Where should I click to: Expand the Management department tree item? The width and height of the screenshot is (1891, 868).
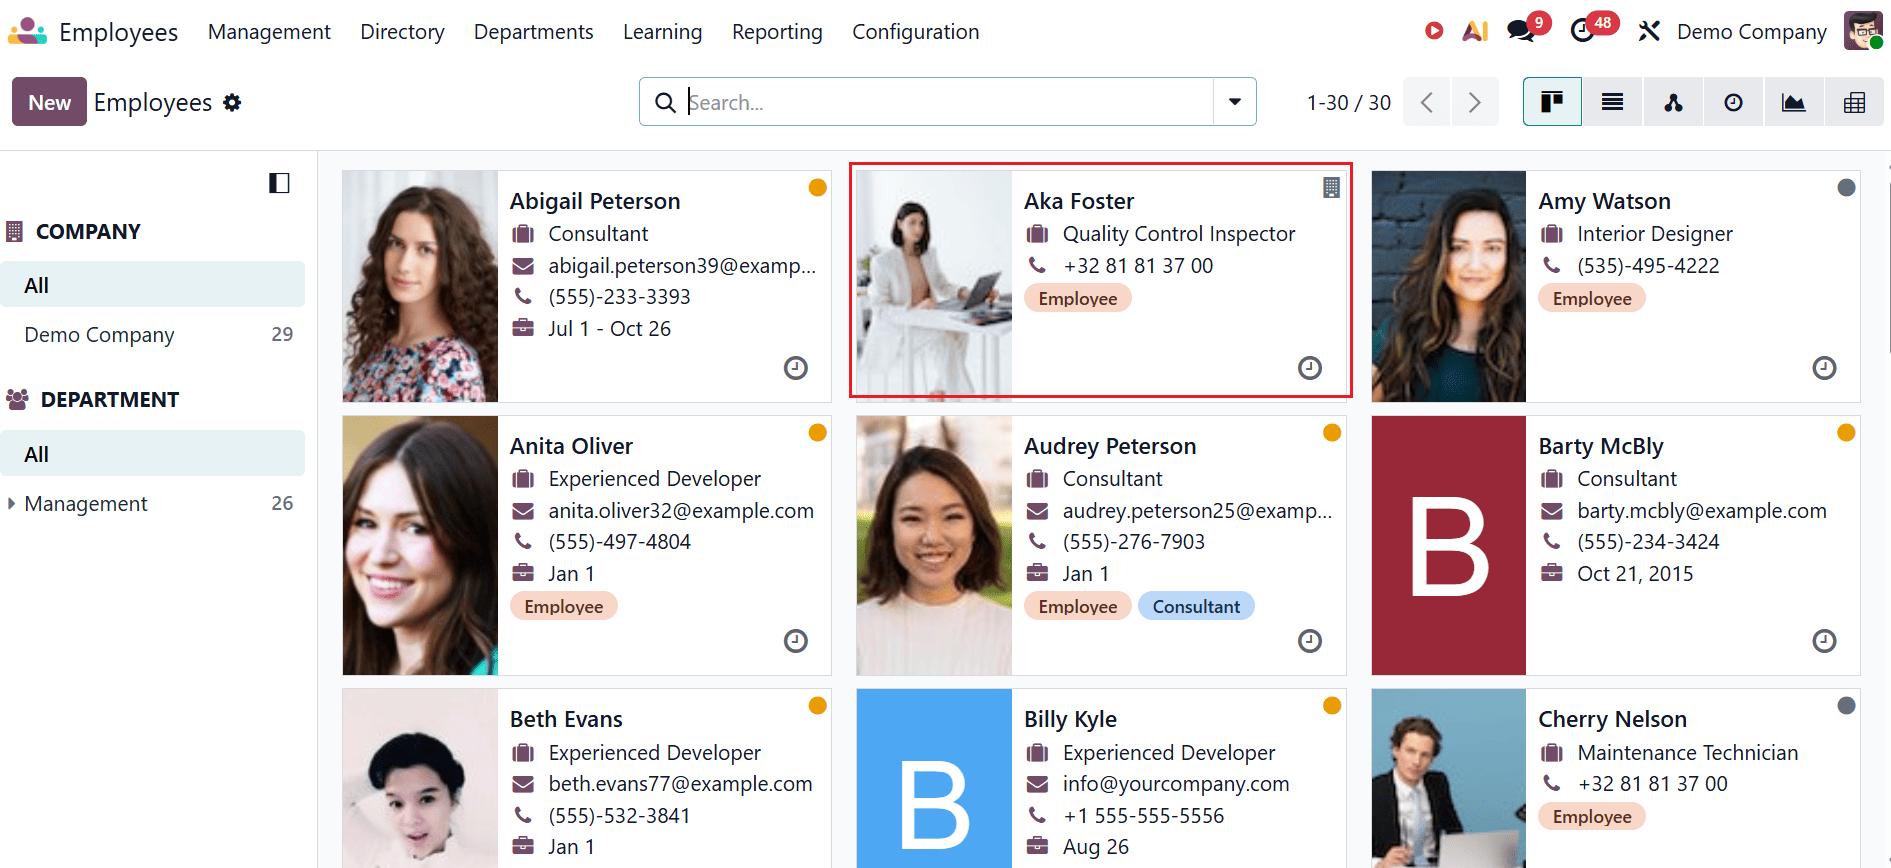[x=11, y=503]
